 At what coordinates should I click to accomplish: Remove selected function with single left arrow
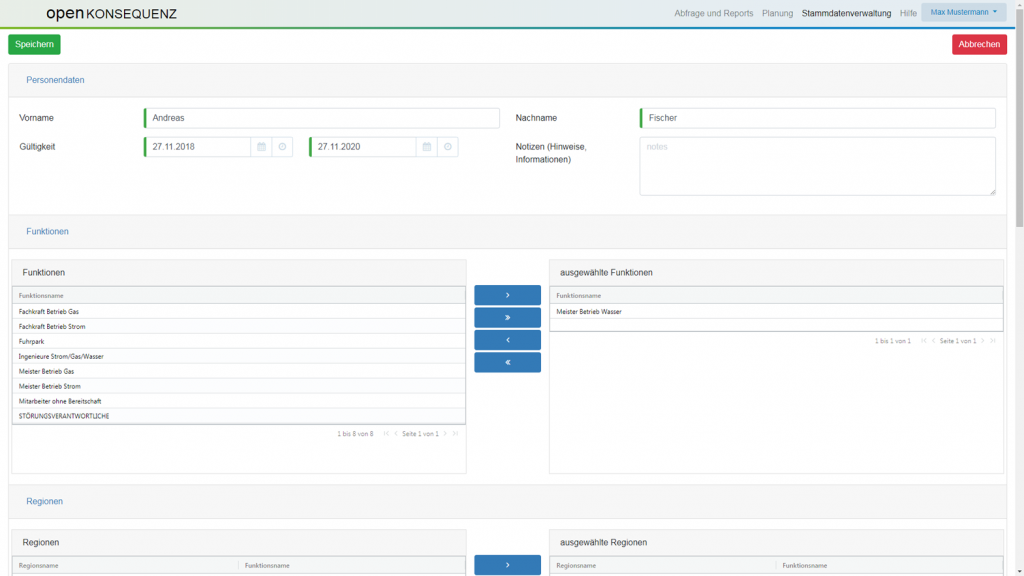[x=507, y=340]
